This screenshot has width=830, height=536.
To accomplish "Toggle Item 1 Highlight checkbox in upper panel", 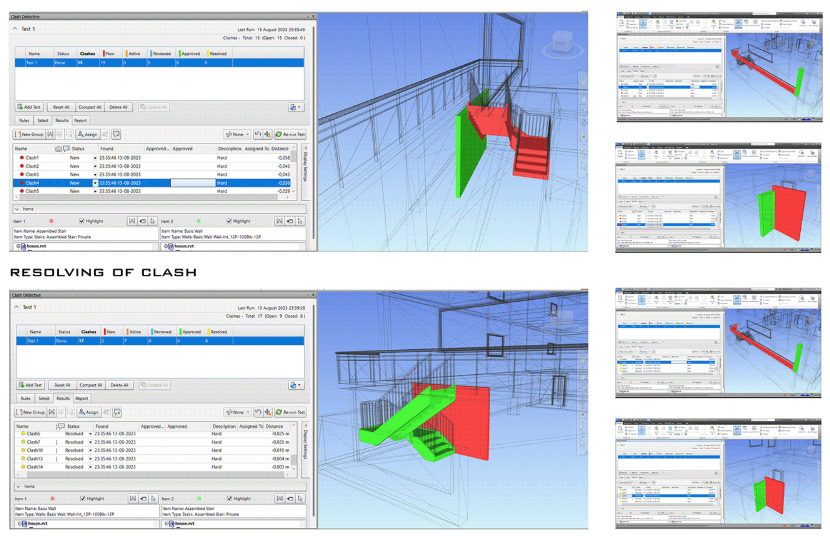I will pyautogui.click(x=82, y=221).
